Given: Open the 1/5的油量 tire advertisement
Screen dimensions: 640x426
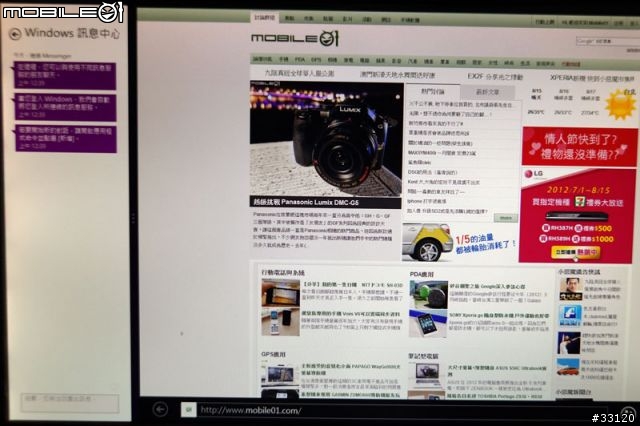Looking at the screenshot, I should point(460,242).
